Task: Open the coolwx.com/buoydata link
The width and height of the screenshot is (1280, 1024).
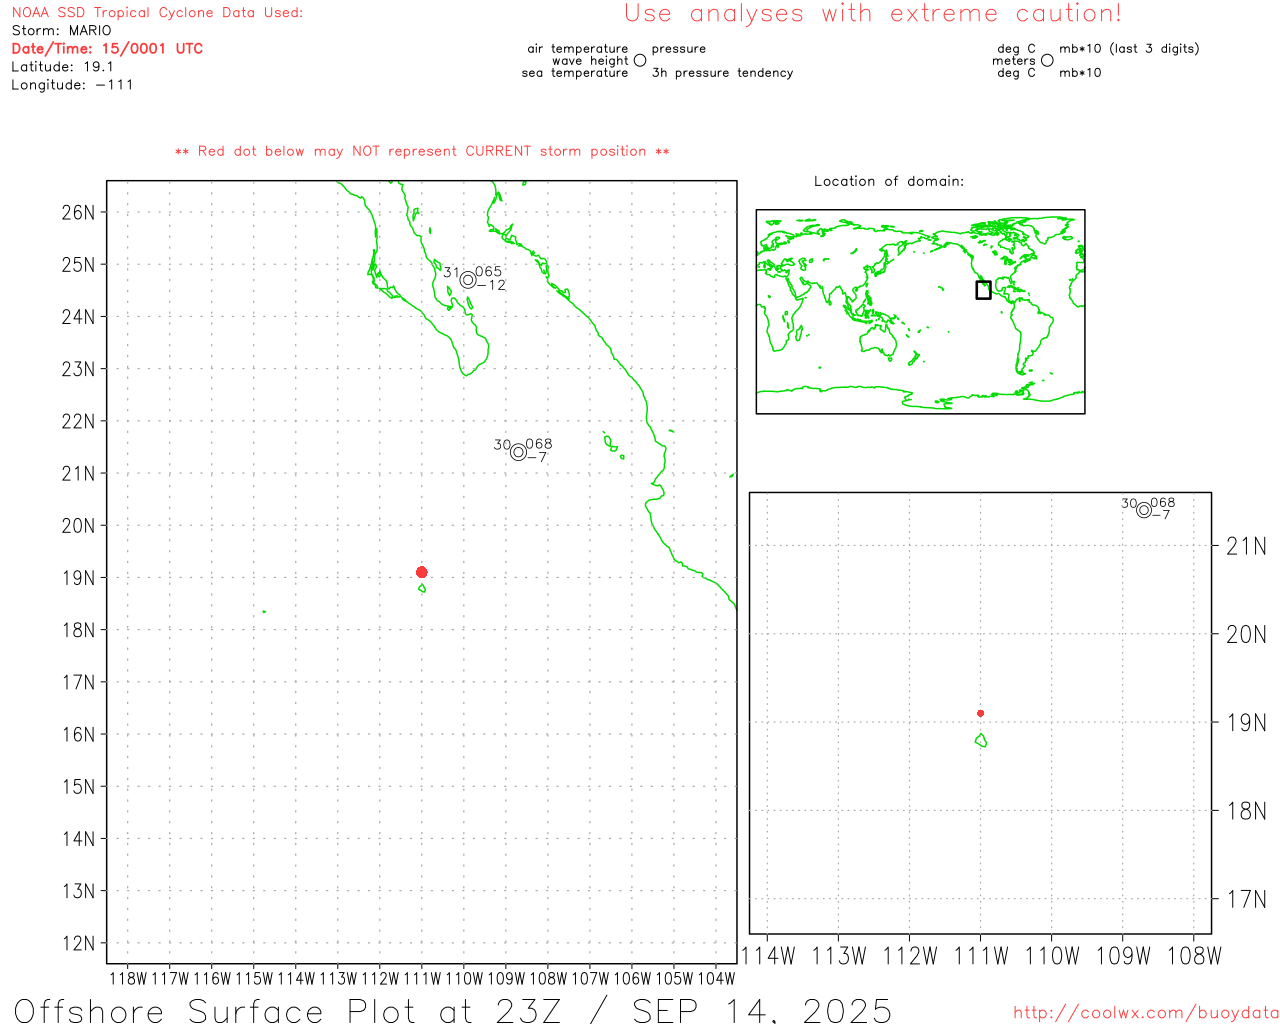Action: 1146,1013
